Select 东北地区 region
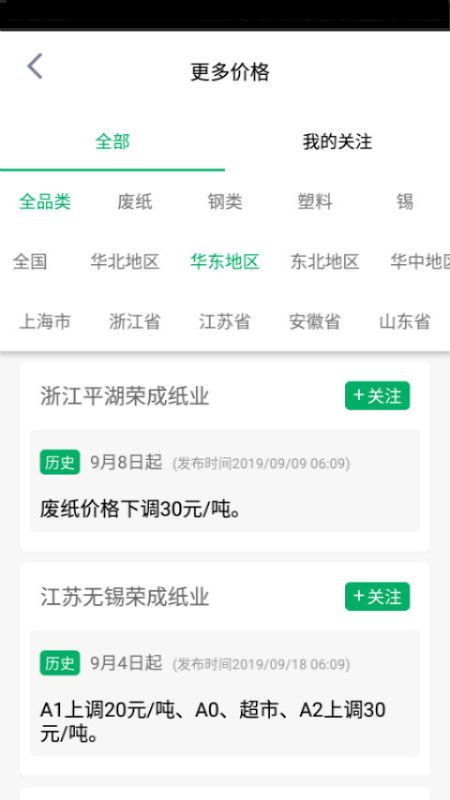The width and height of the screenshot is (450, 800). pos(325,262)
